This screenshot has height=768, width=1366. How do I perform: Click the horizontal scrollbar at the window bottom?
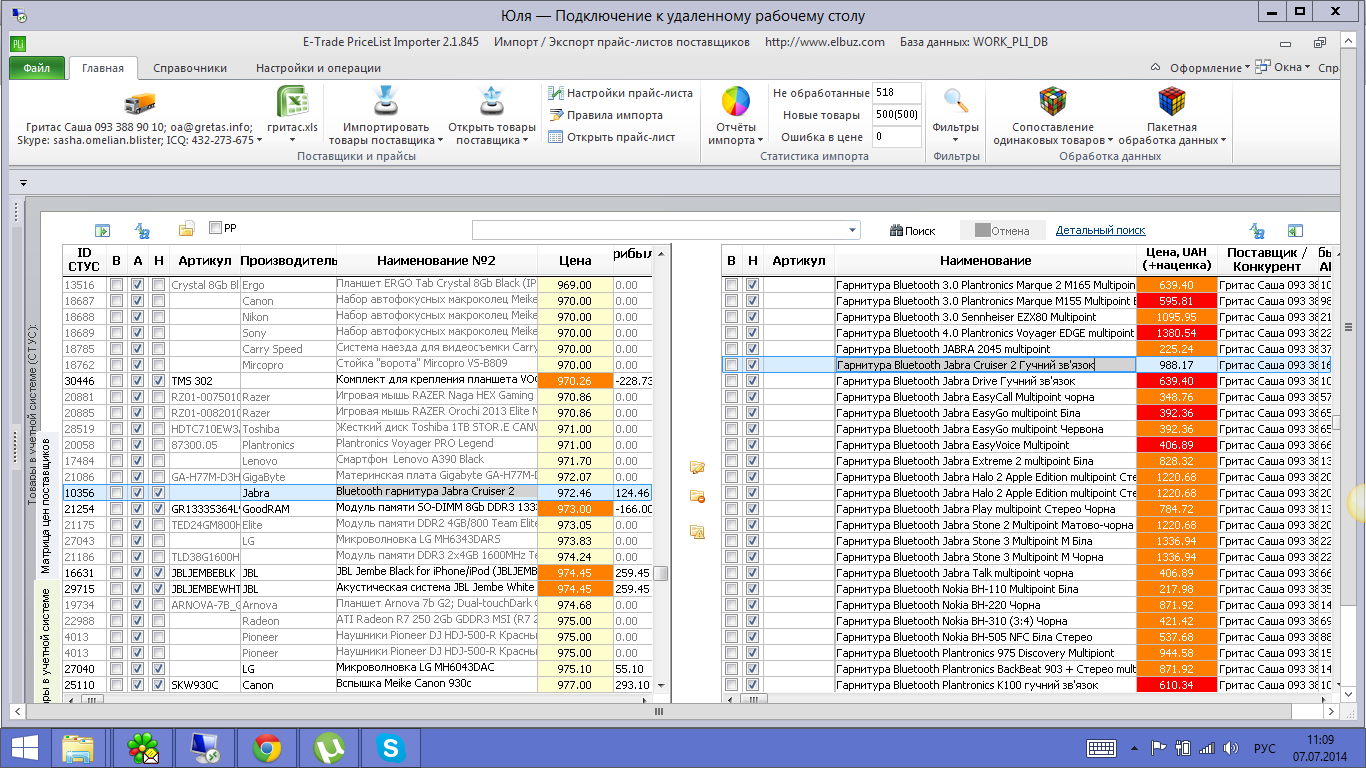point(658,712)
